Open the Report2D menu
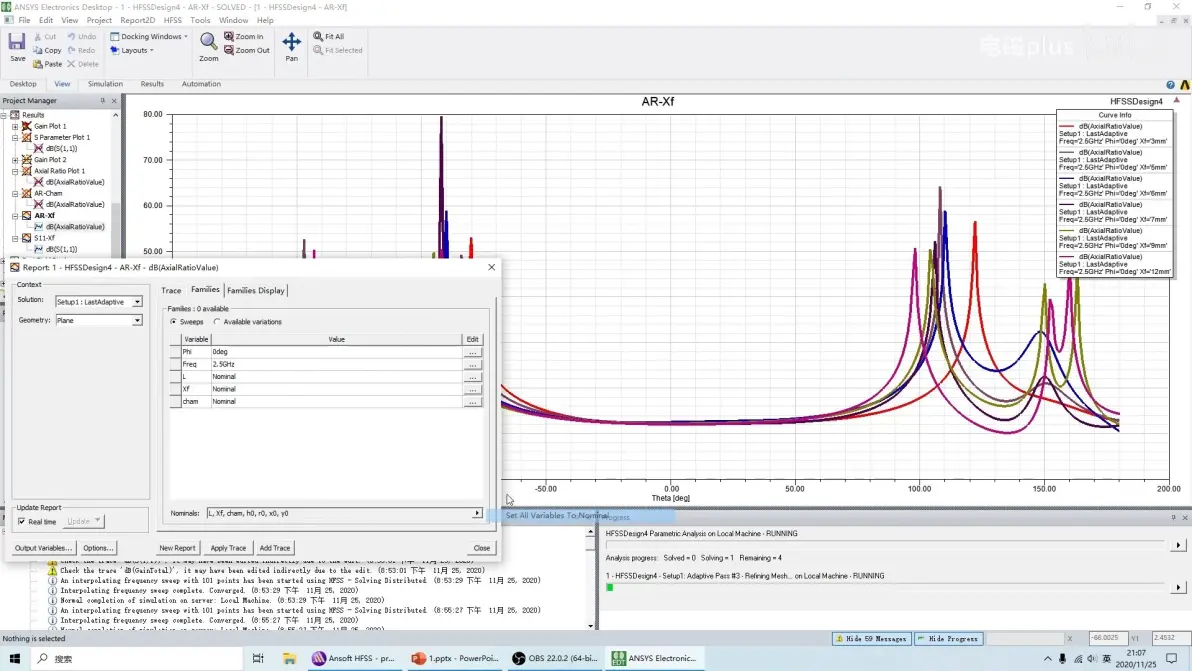1192x671 pixels. (138, 21)
